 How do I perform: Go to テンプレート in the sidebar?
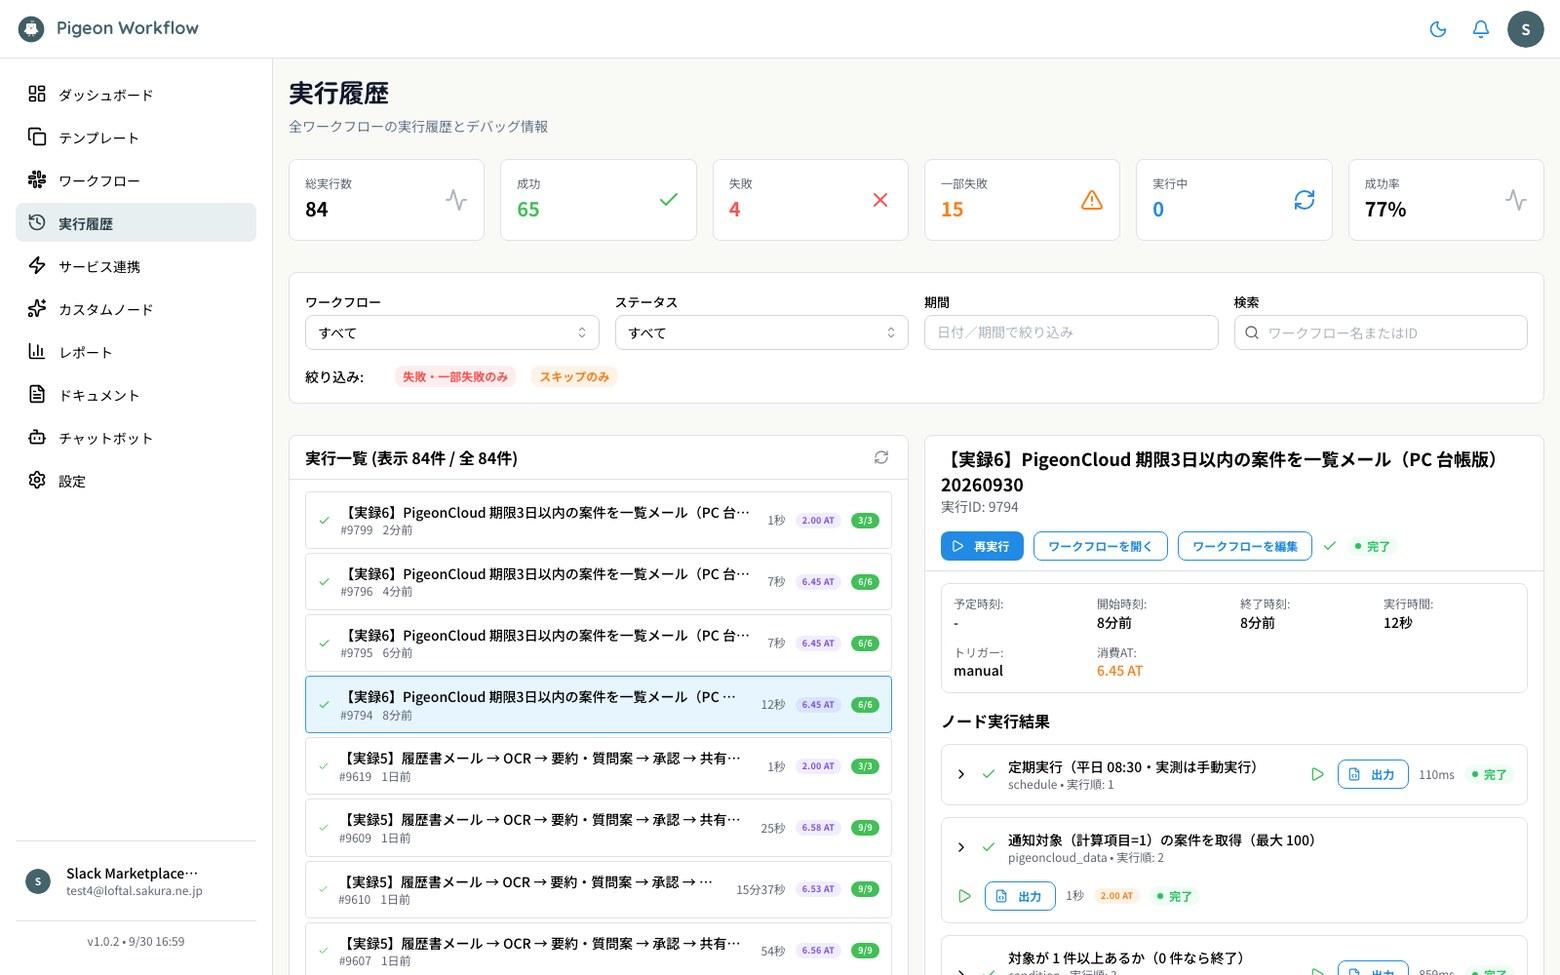click(136, 138)
